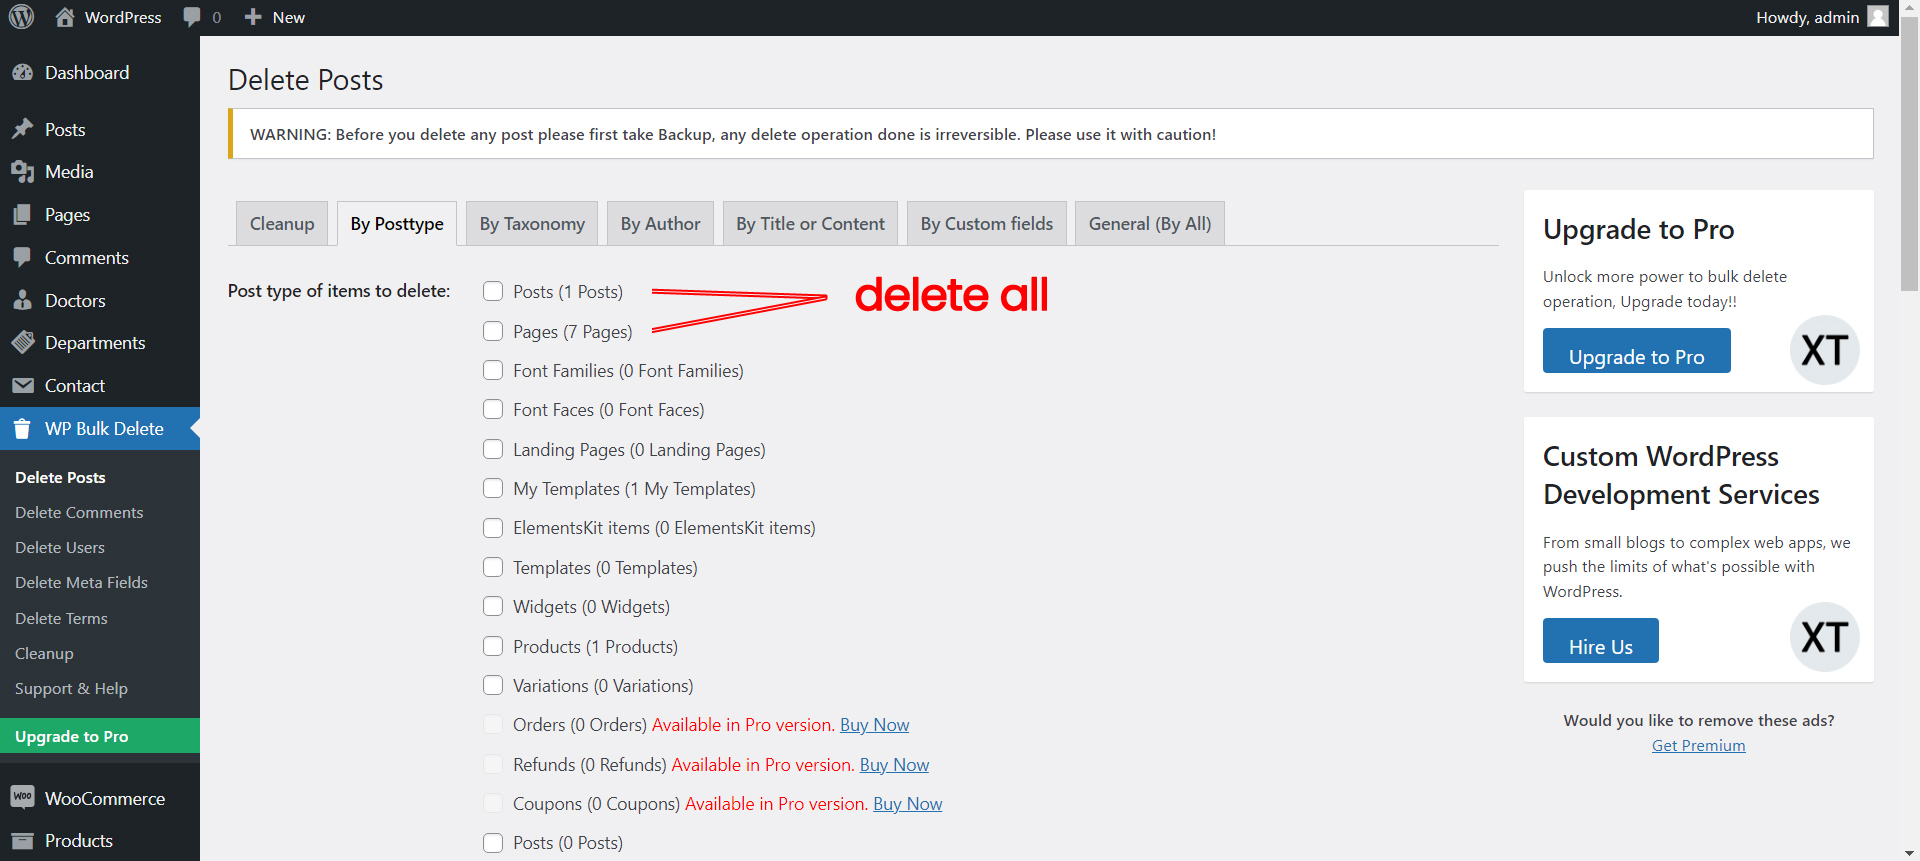The height and width of the screenshot is (861, 1920).
Task: Switch to the By Author tab
Action: coord(661,224)
